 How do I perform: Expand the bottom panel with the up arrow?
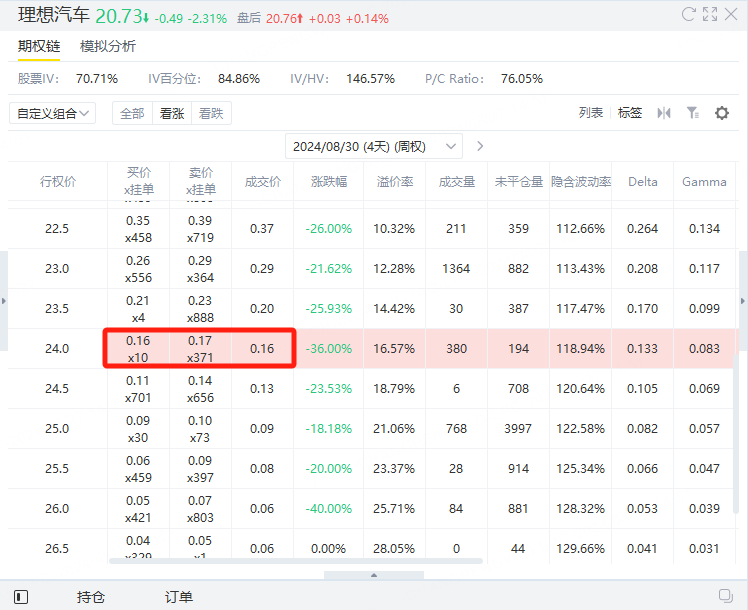374,575
